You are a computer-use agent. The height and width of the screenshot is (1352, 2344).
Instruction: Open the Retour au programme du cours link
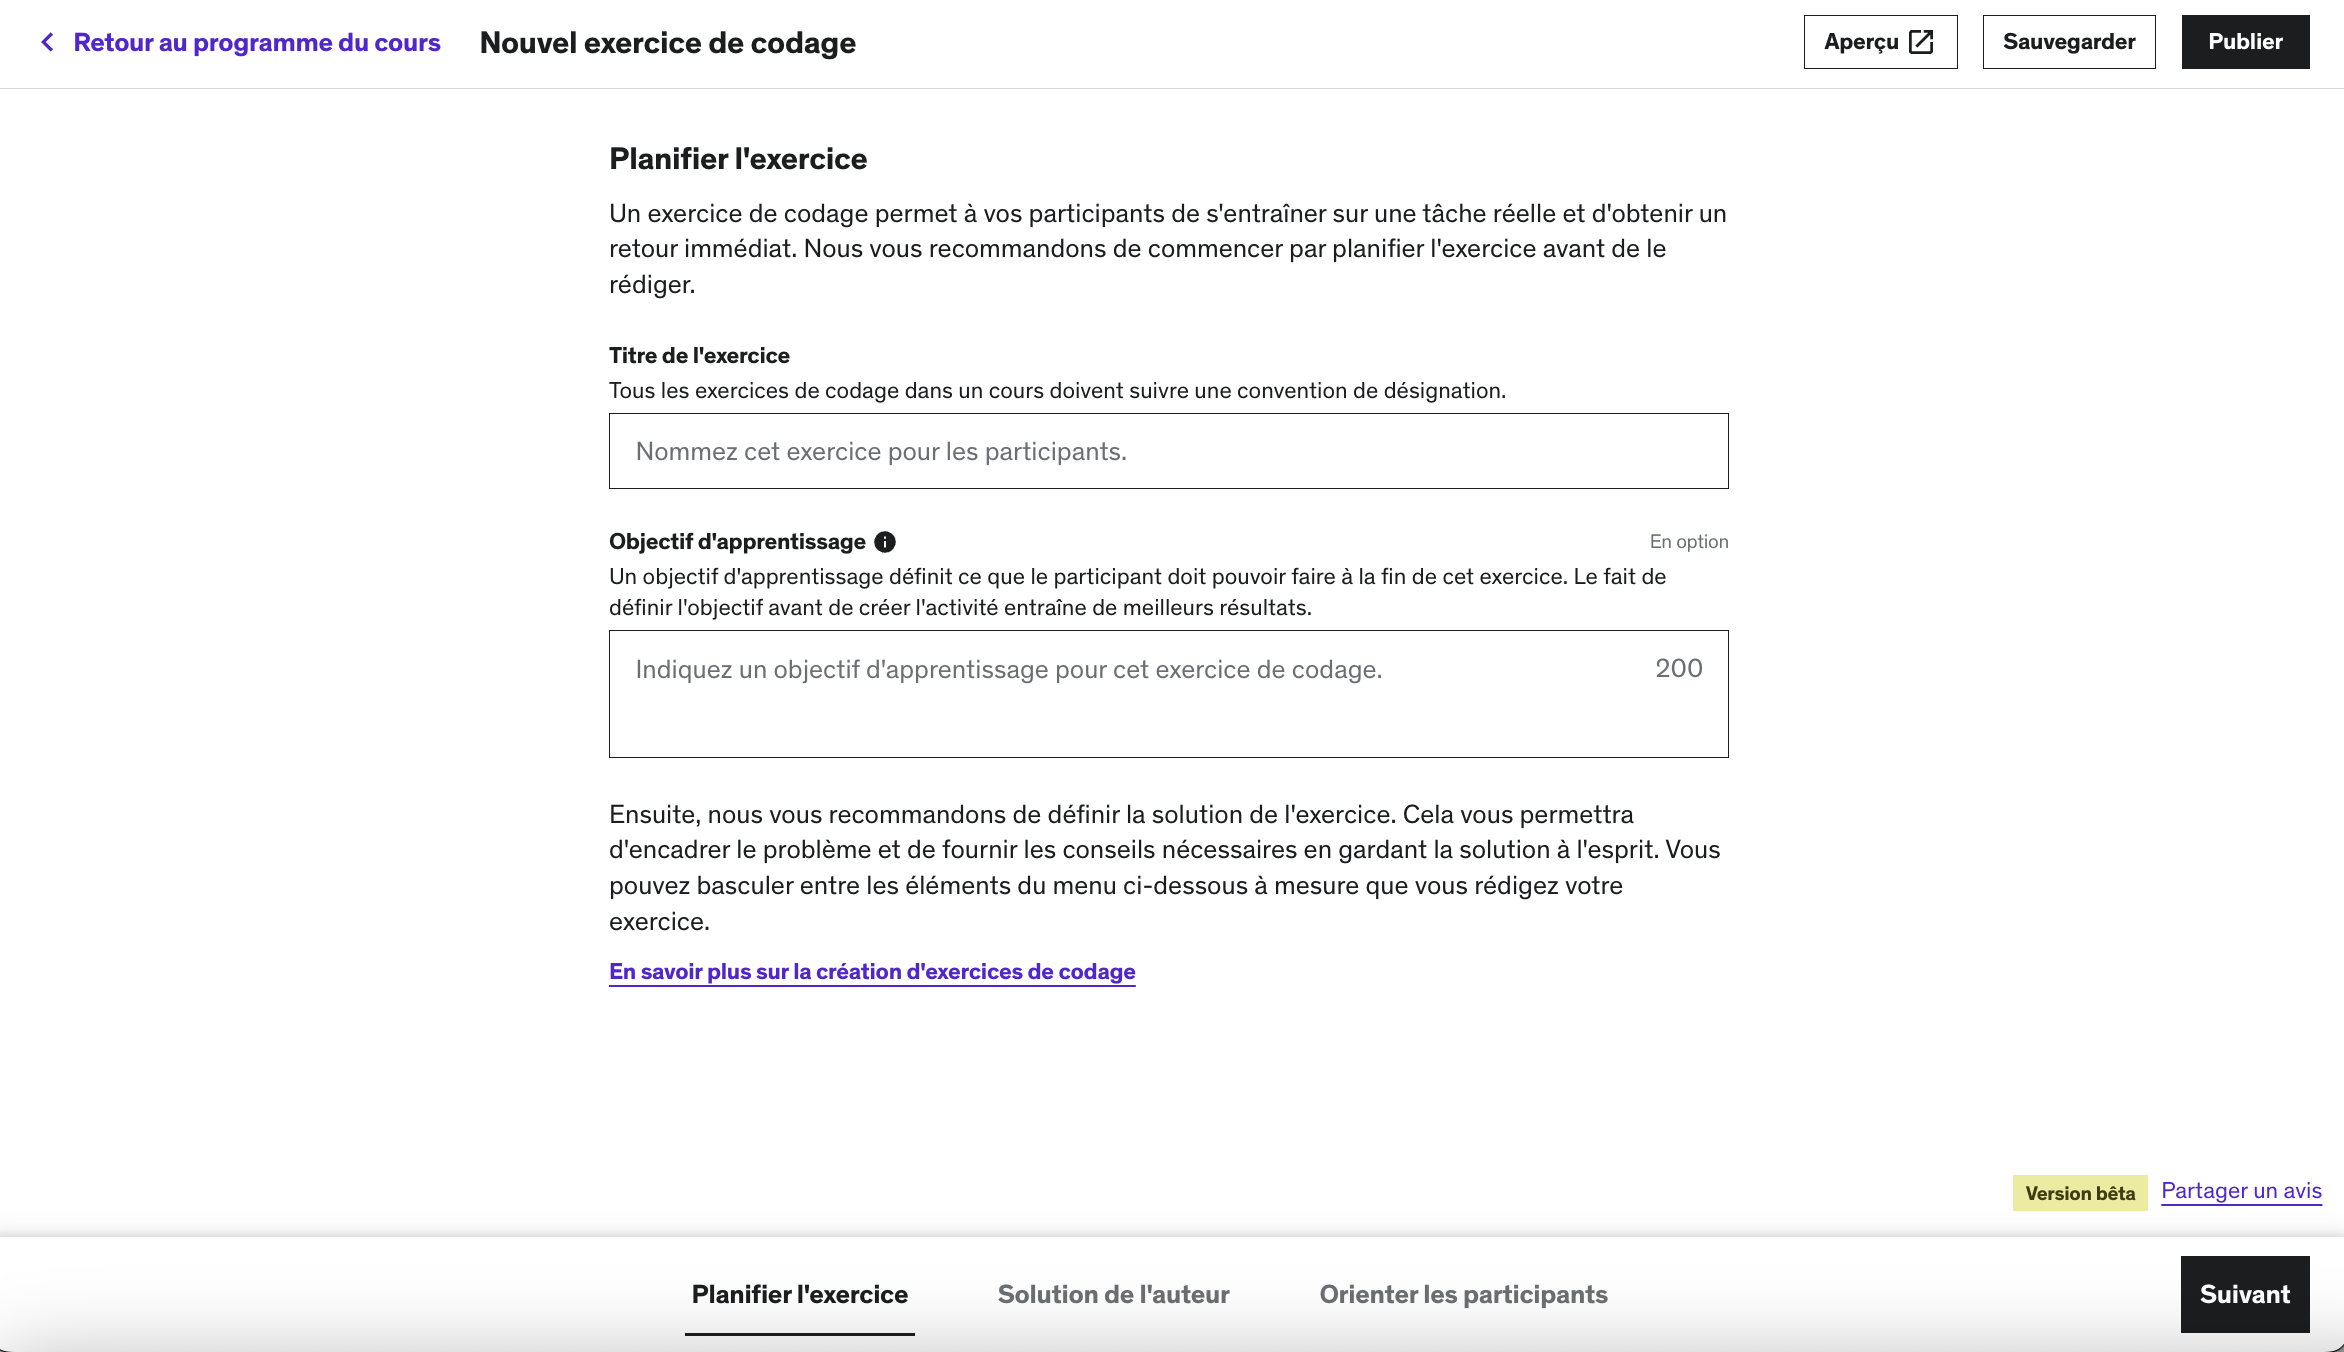(257, 42)
